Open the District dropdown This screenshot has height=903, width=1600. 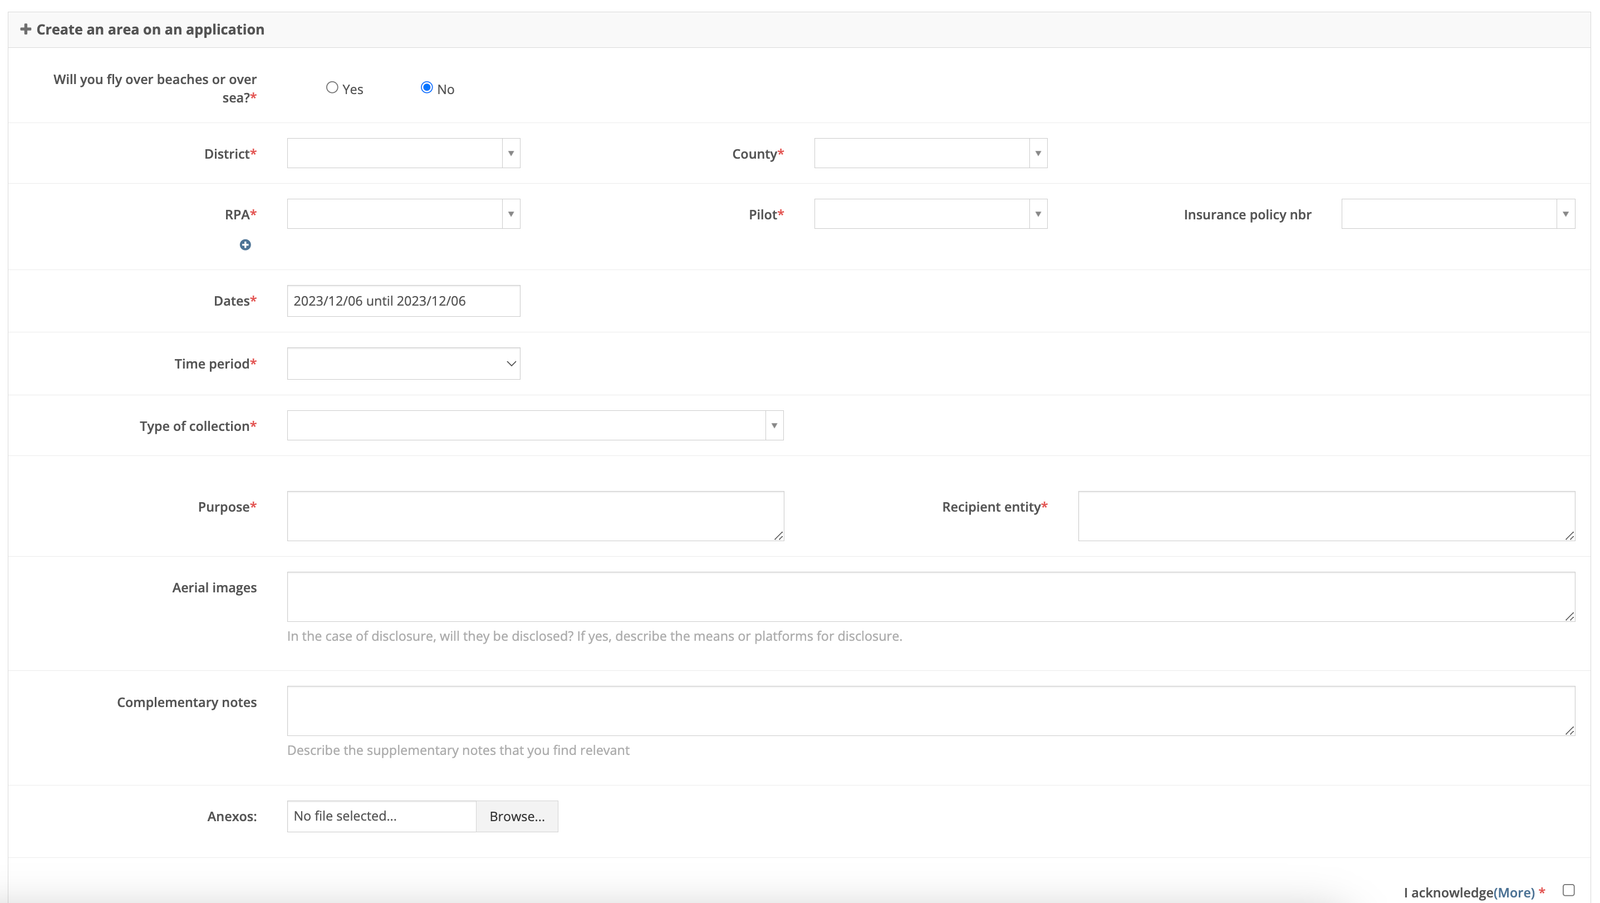[x=403, y=153]
